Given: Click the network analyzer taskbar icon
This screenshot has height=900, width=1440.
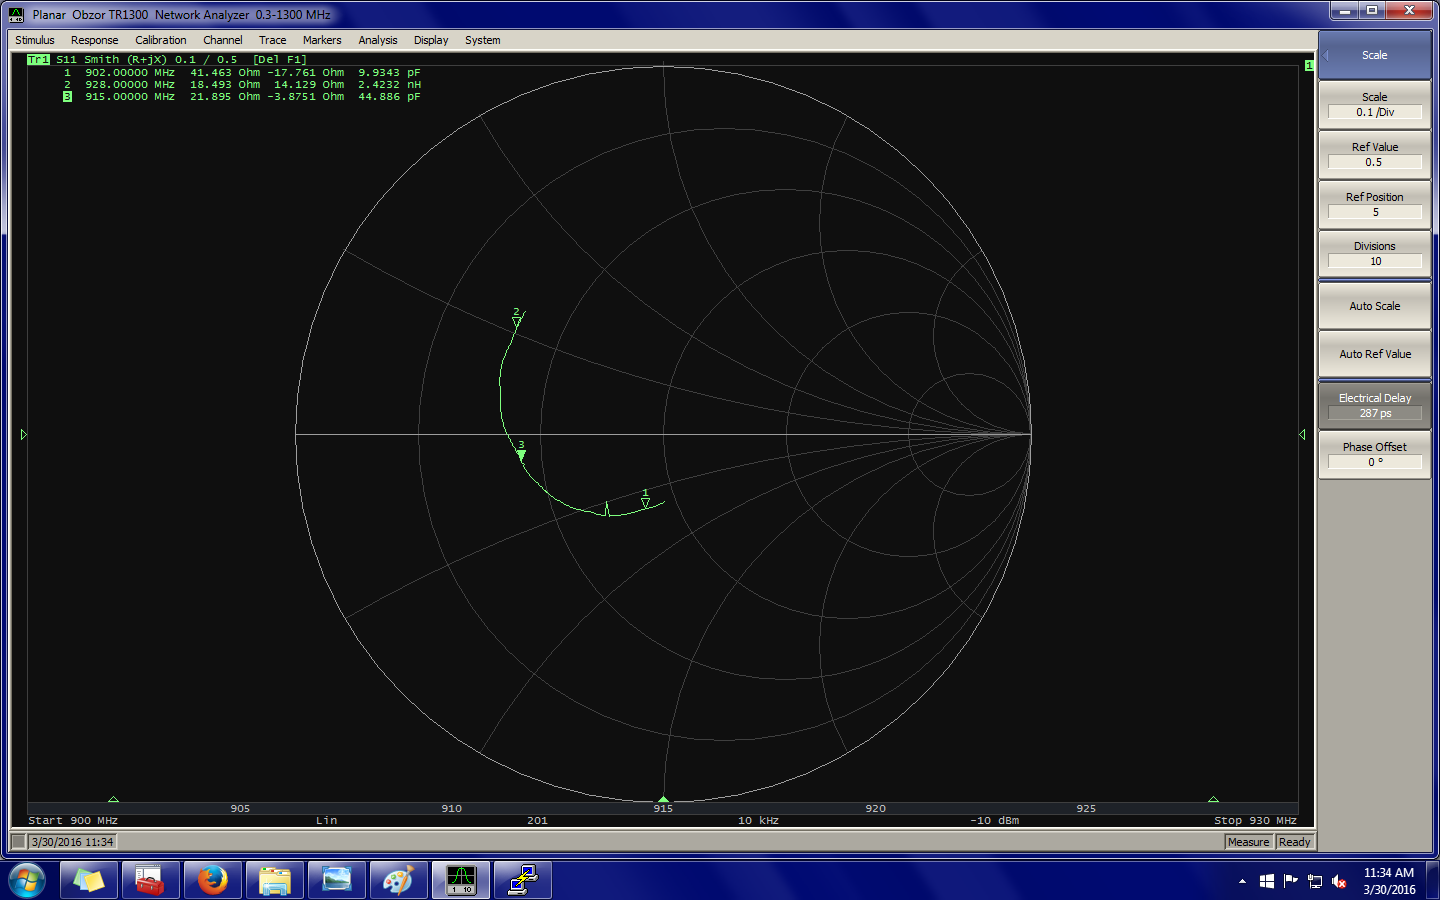Looking at the screenshot, I should point(461,880).
